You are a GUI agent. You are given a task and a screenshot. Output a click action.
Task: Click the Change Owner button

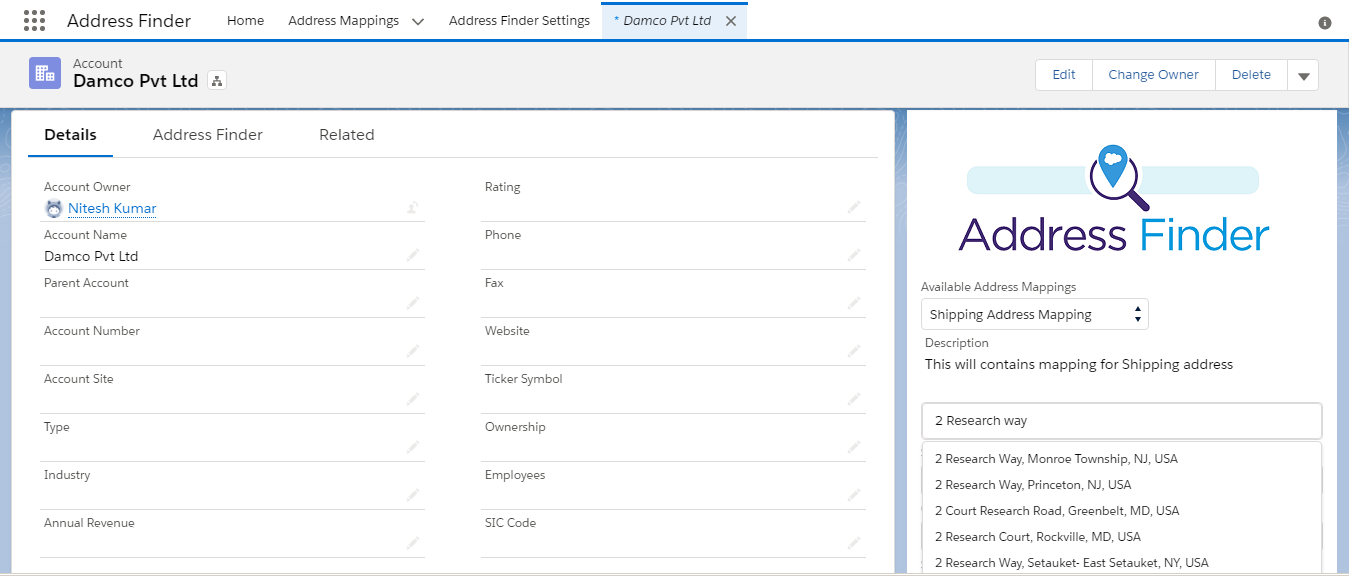[1152, 74]
